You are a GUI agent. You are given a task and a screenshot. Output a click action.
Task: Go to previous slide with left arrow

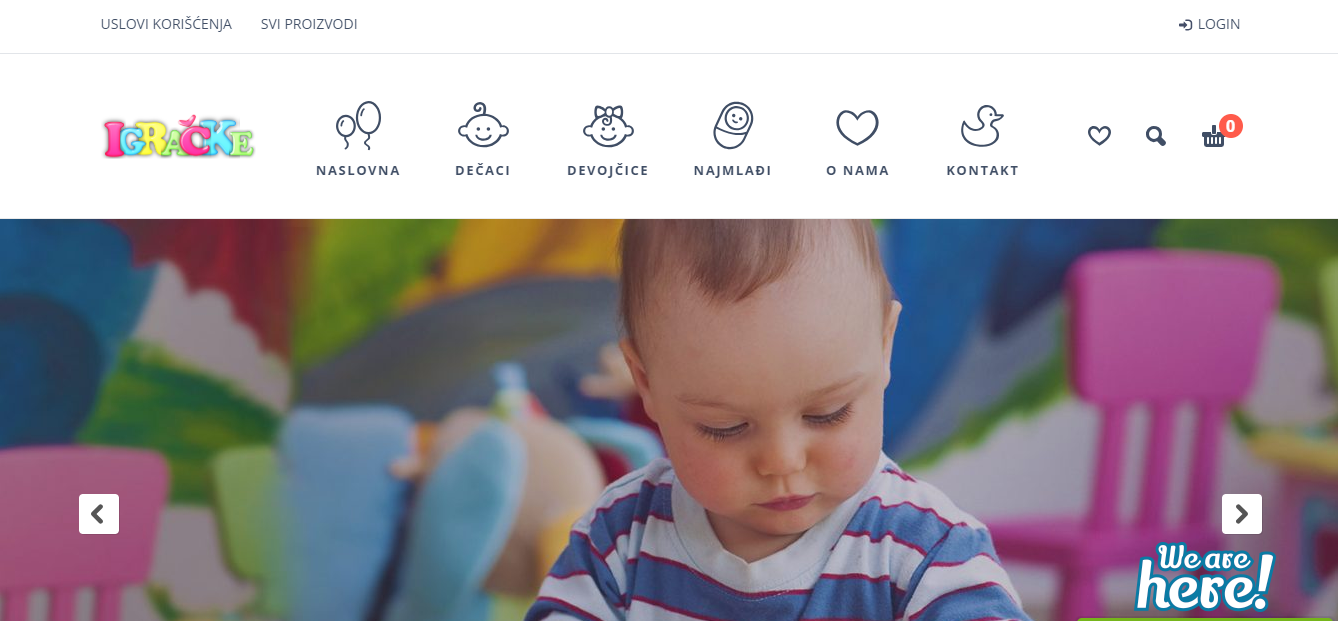click(99, 514)
